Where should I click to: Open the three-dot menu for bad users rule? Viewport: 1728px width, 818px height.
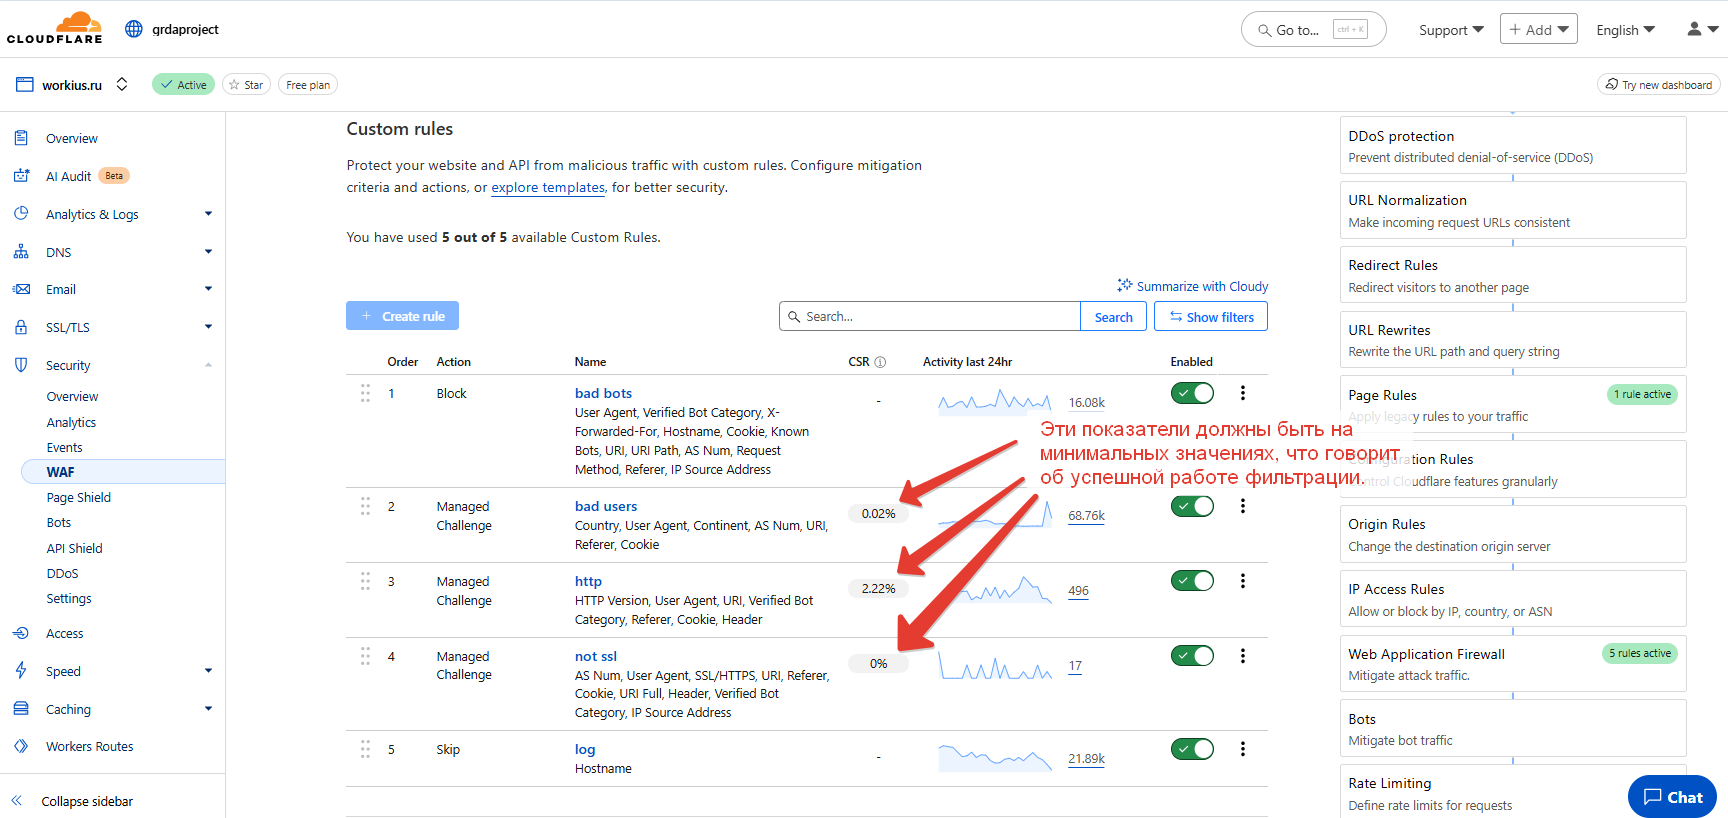tap(1243, 506)
